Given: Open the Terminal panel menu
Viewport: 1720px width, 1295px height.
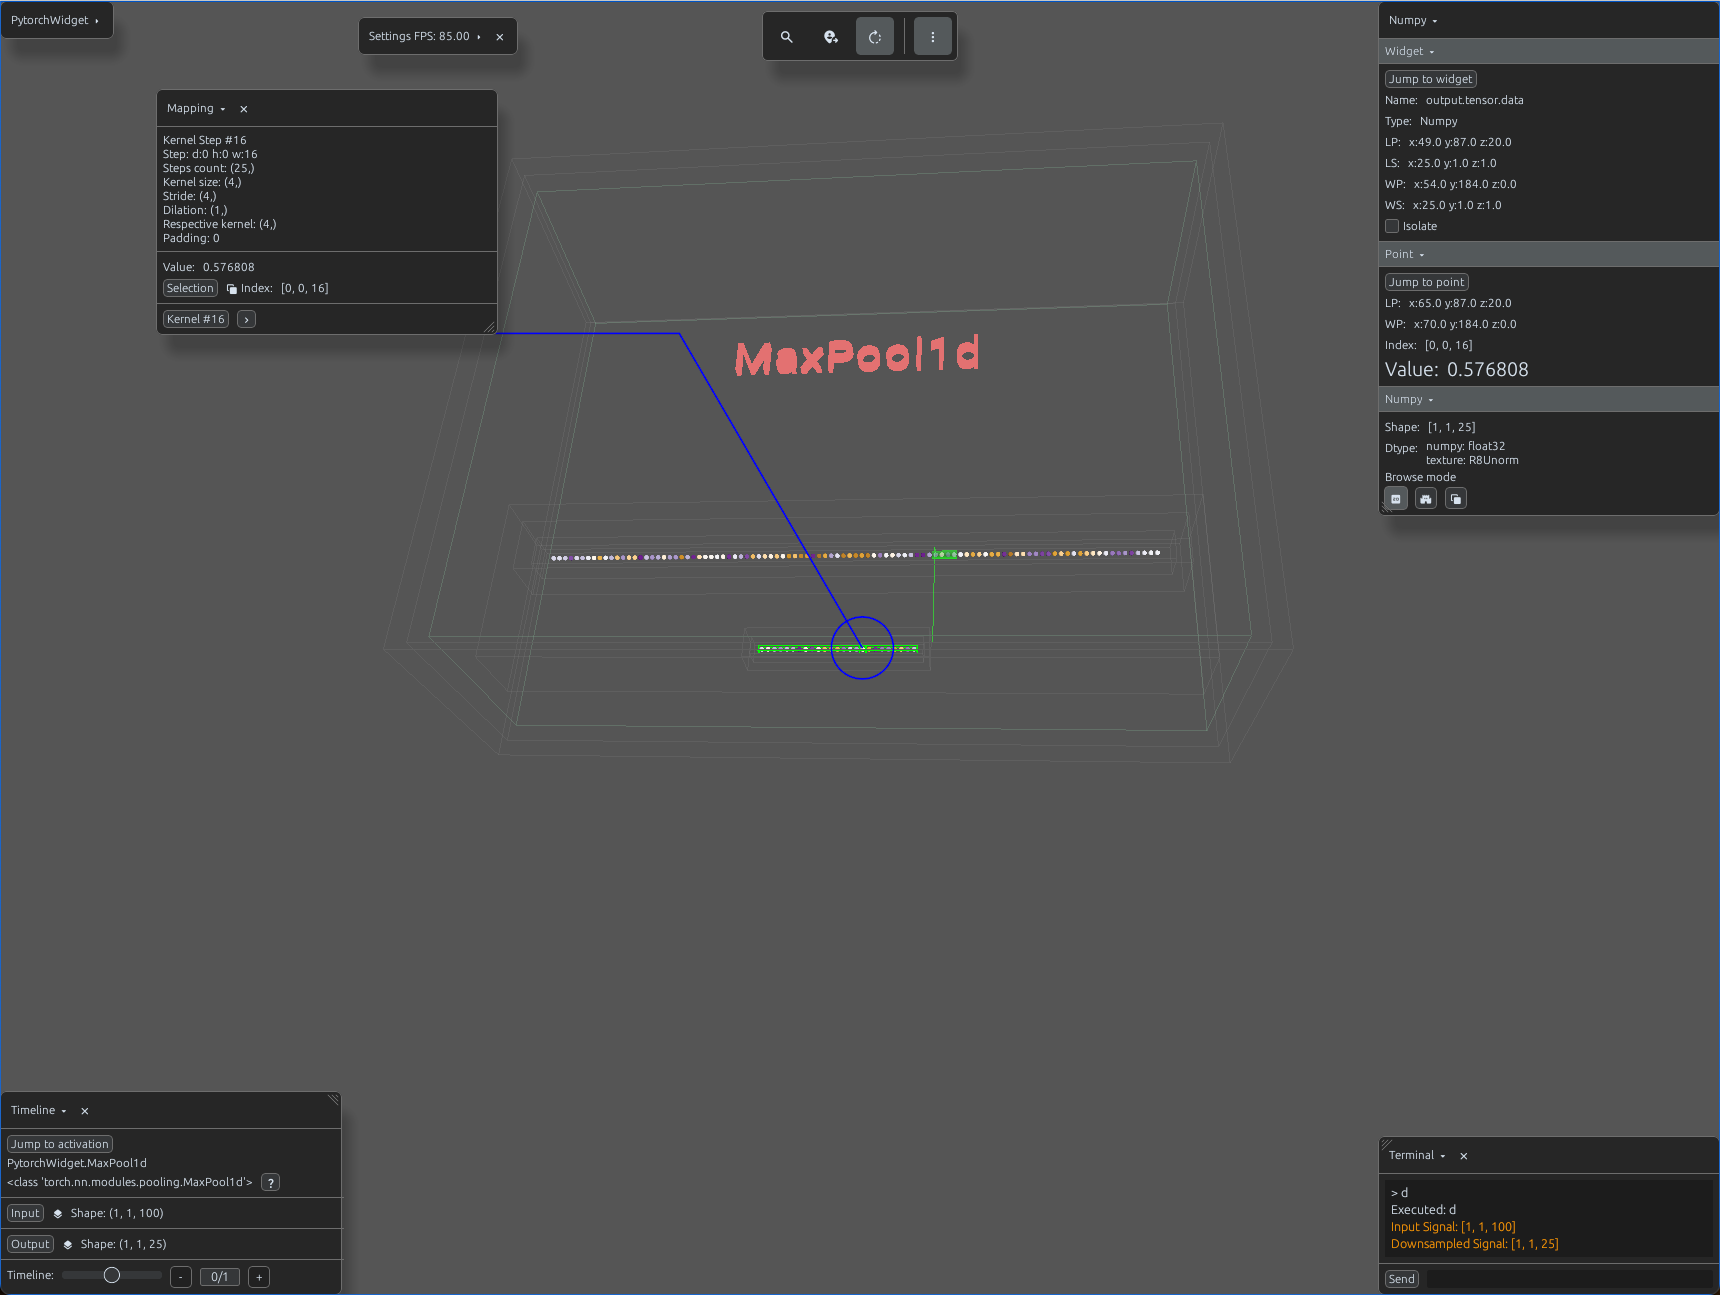Looking at the screenshot, I should pyautogui.click(x=1443, y=1156).
